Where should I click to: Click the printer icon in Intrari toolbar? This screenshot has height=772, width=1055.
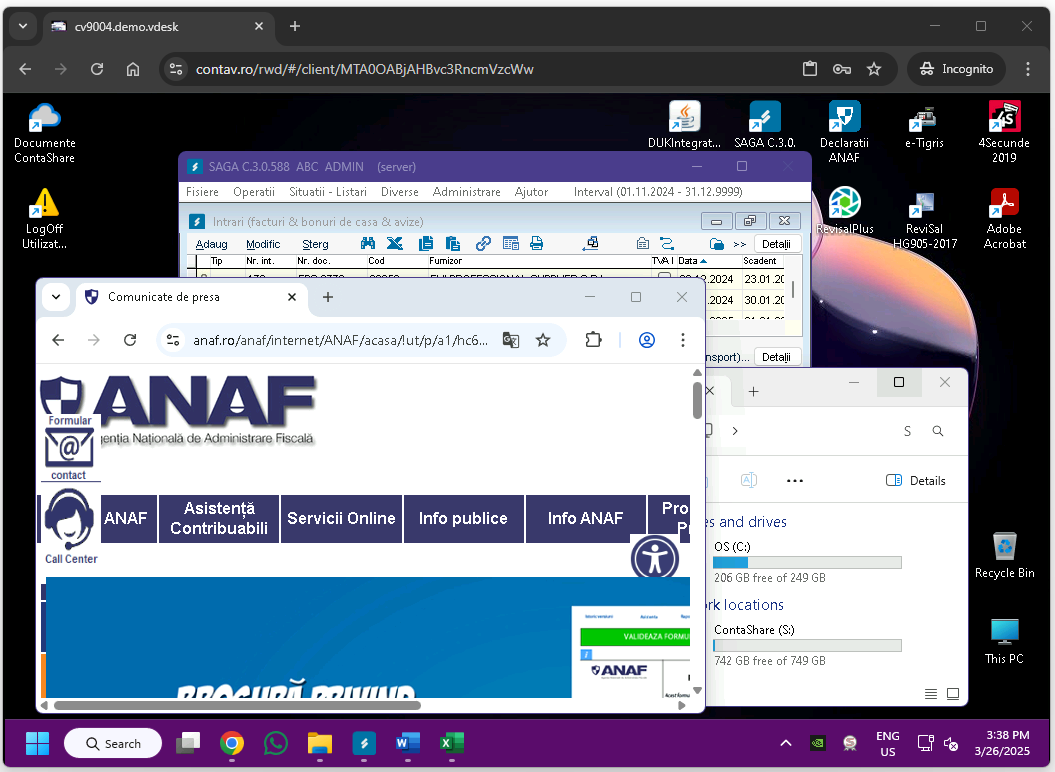[537, 243]
